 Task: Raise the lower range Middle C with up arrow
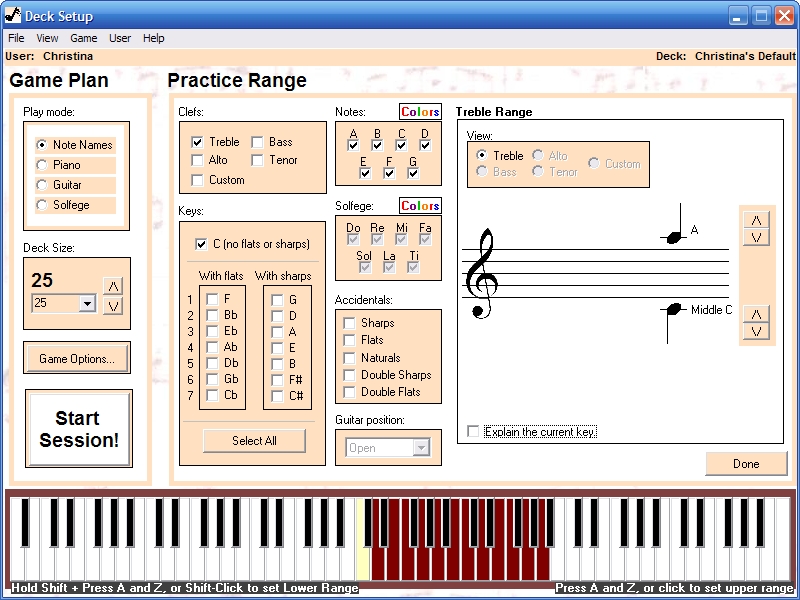tap(756, 314)
